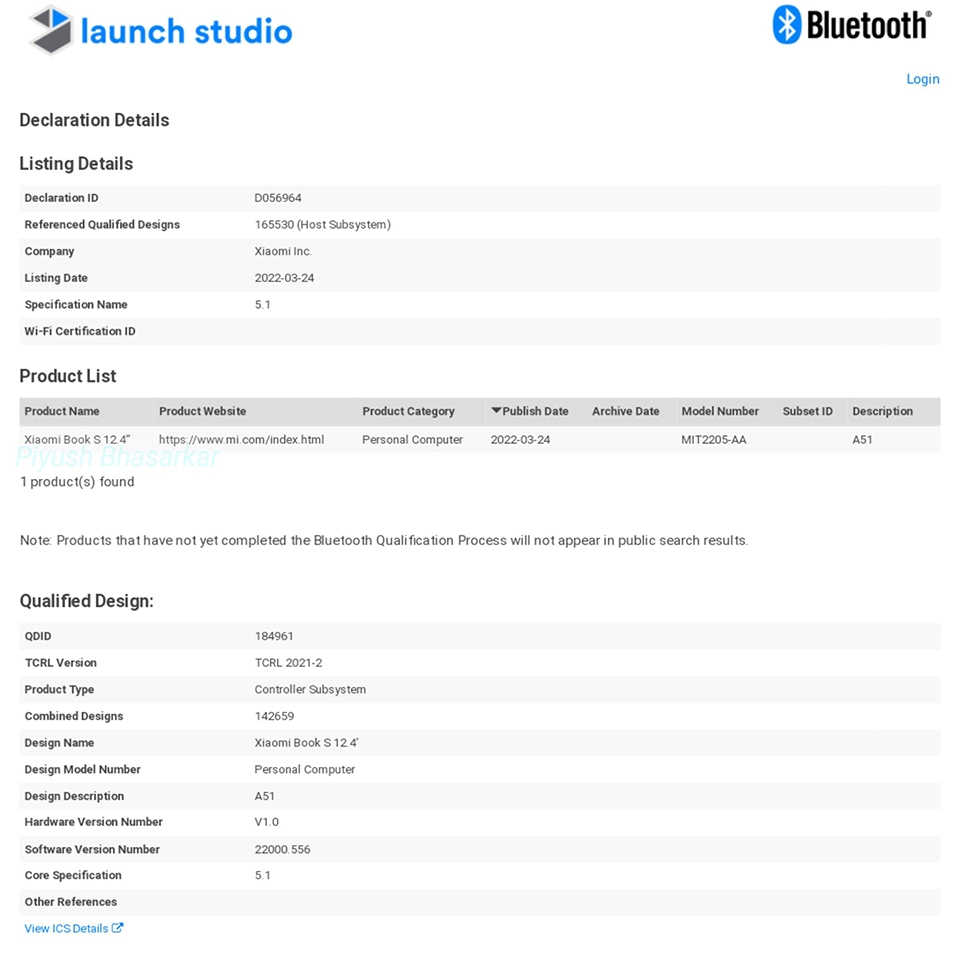Select the Declaration ID value D056964
The image size is (960, 960).
[x=278, y=198]
